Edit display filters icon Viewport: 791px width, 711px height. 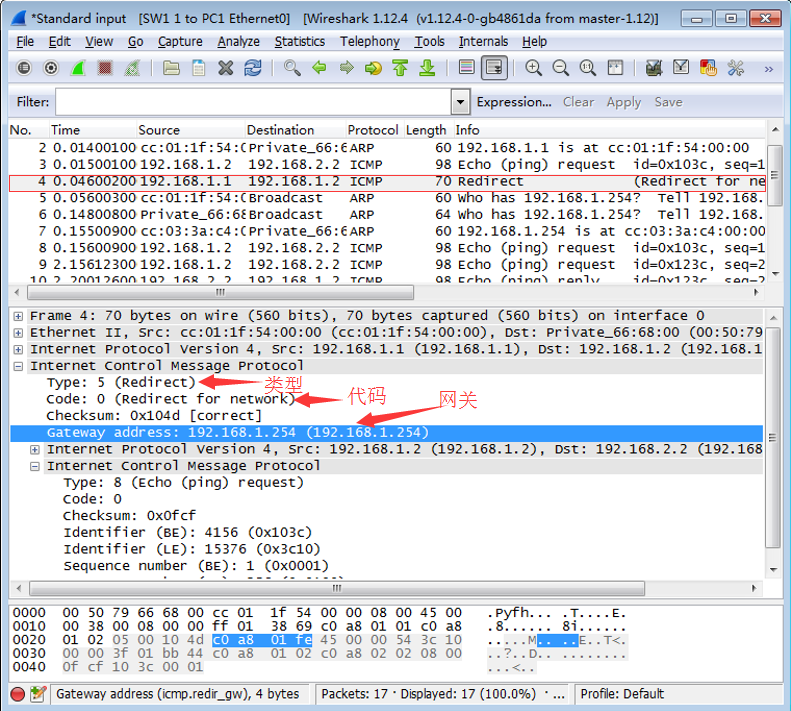click(681, 68)
